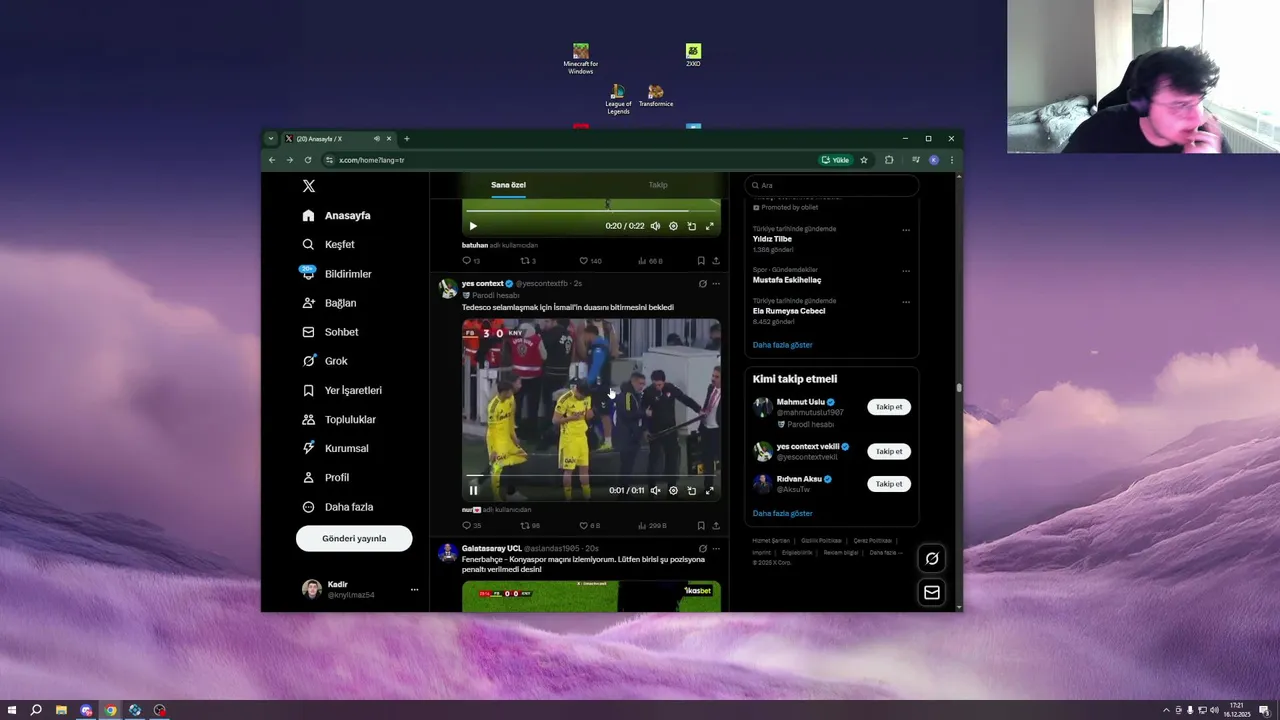
Task: Like the batuhan video post
Action: point(590,261)
